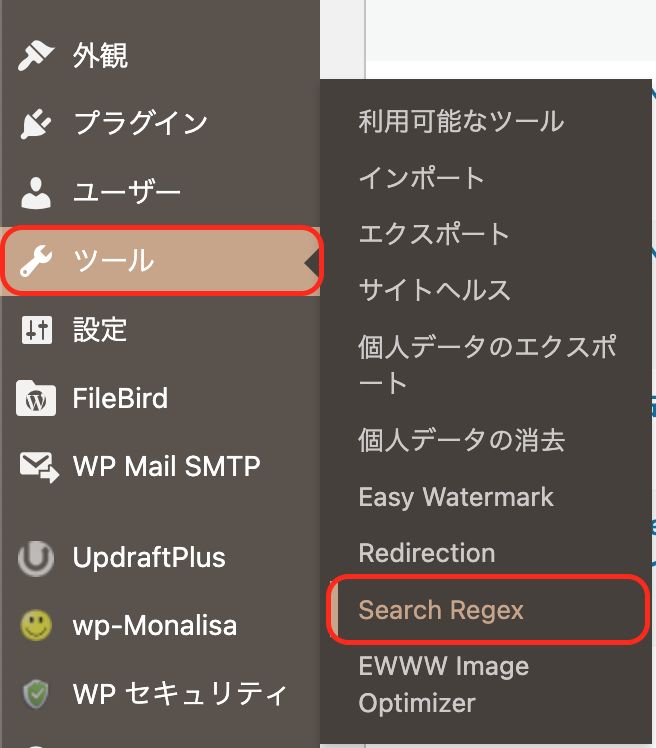The width and height of the screenshot is (656, 748).
Task: Click the WP Mail SMTP envelope icon
Action: pyautogui.click(x=39, y=467)
